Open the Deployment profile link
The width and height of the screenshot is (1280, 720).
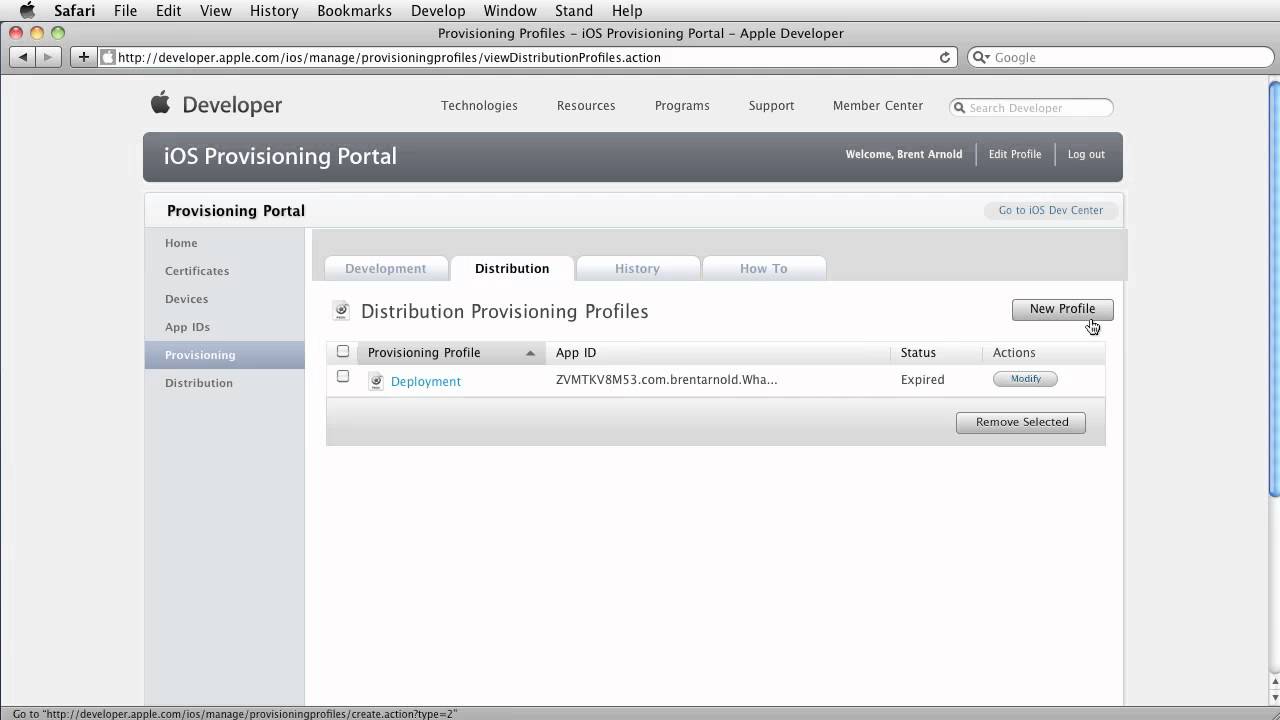[x=426, y=381]
